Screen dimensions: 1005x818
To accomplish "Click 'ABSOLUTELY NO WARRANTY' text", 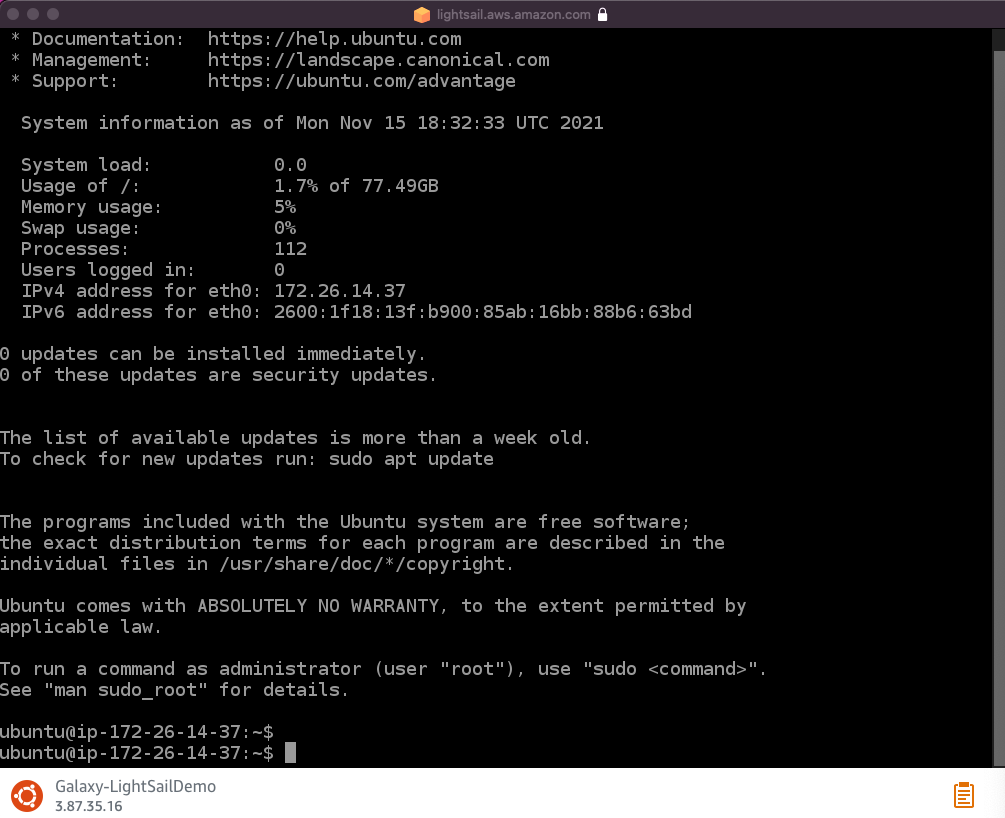I will (318, 606).
